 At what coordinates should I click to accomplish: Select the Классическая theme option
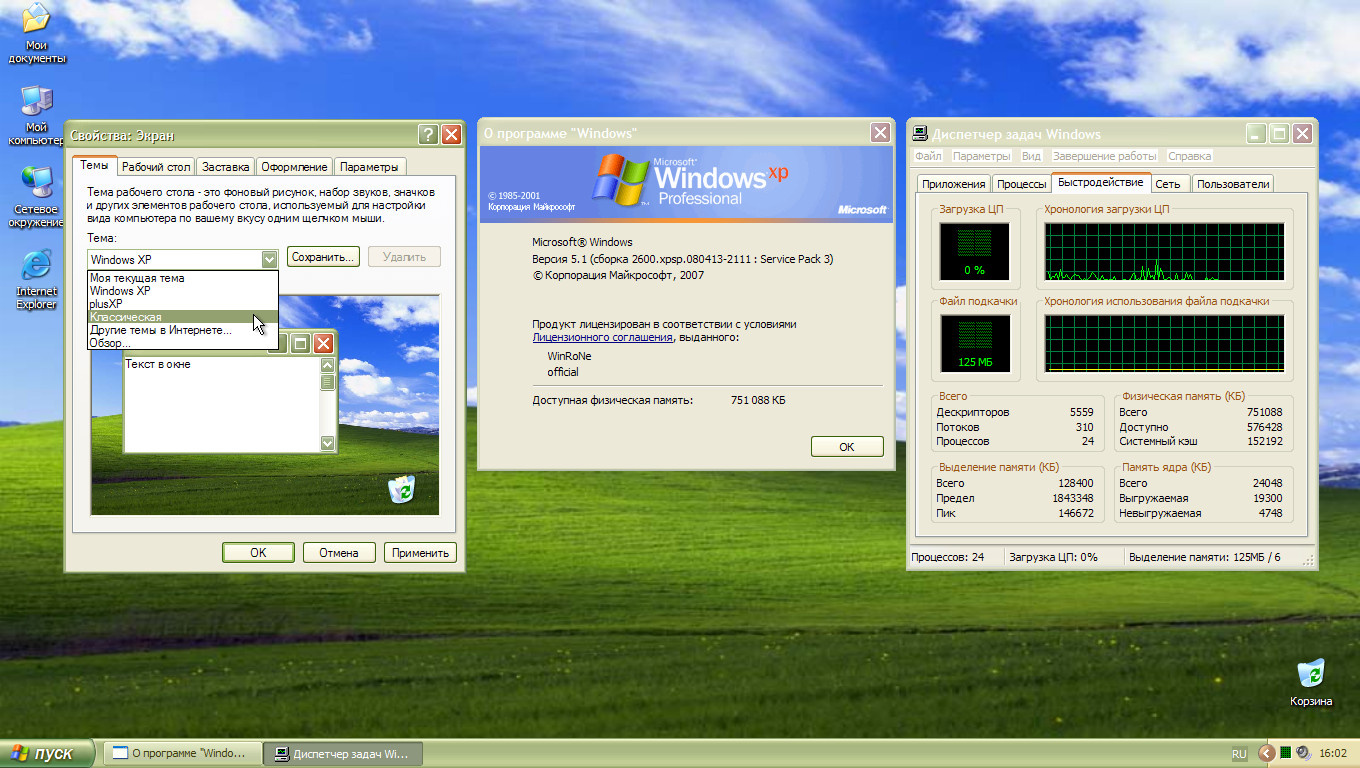(182, 317)
